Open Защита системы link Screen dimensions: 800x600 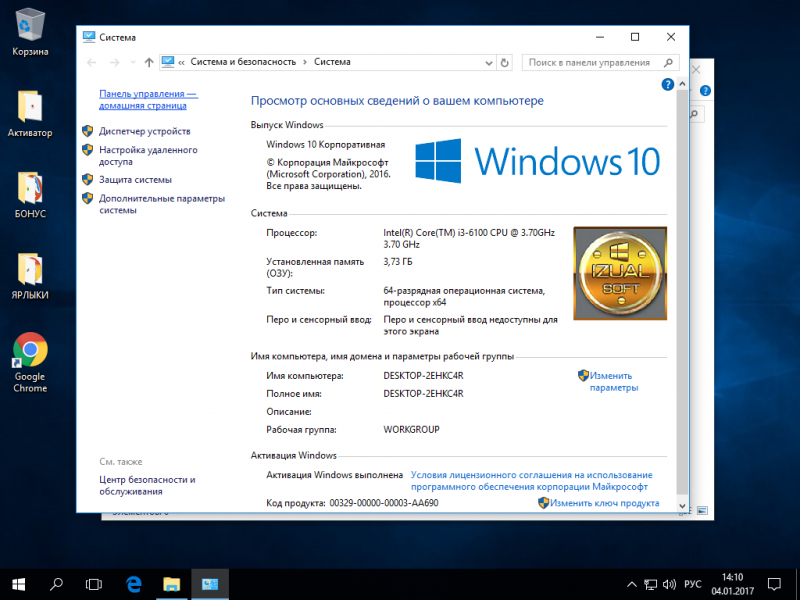(x=135, y=180)
